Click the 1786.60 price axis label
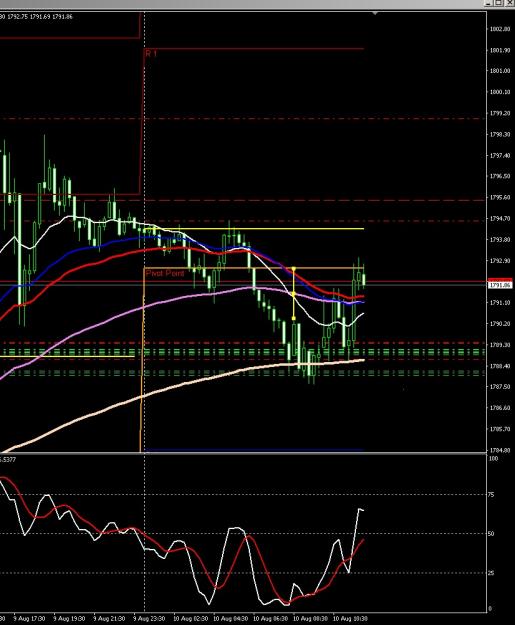This screenshot has width=515, height=625. [500, 408]
